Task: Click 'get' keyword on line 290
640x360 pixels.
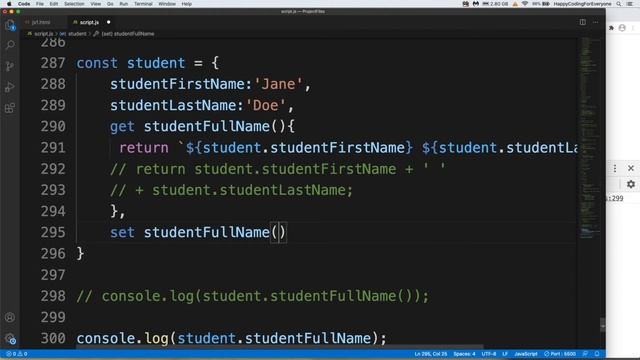Action: (x=122, y=127)
